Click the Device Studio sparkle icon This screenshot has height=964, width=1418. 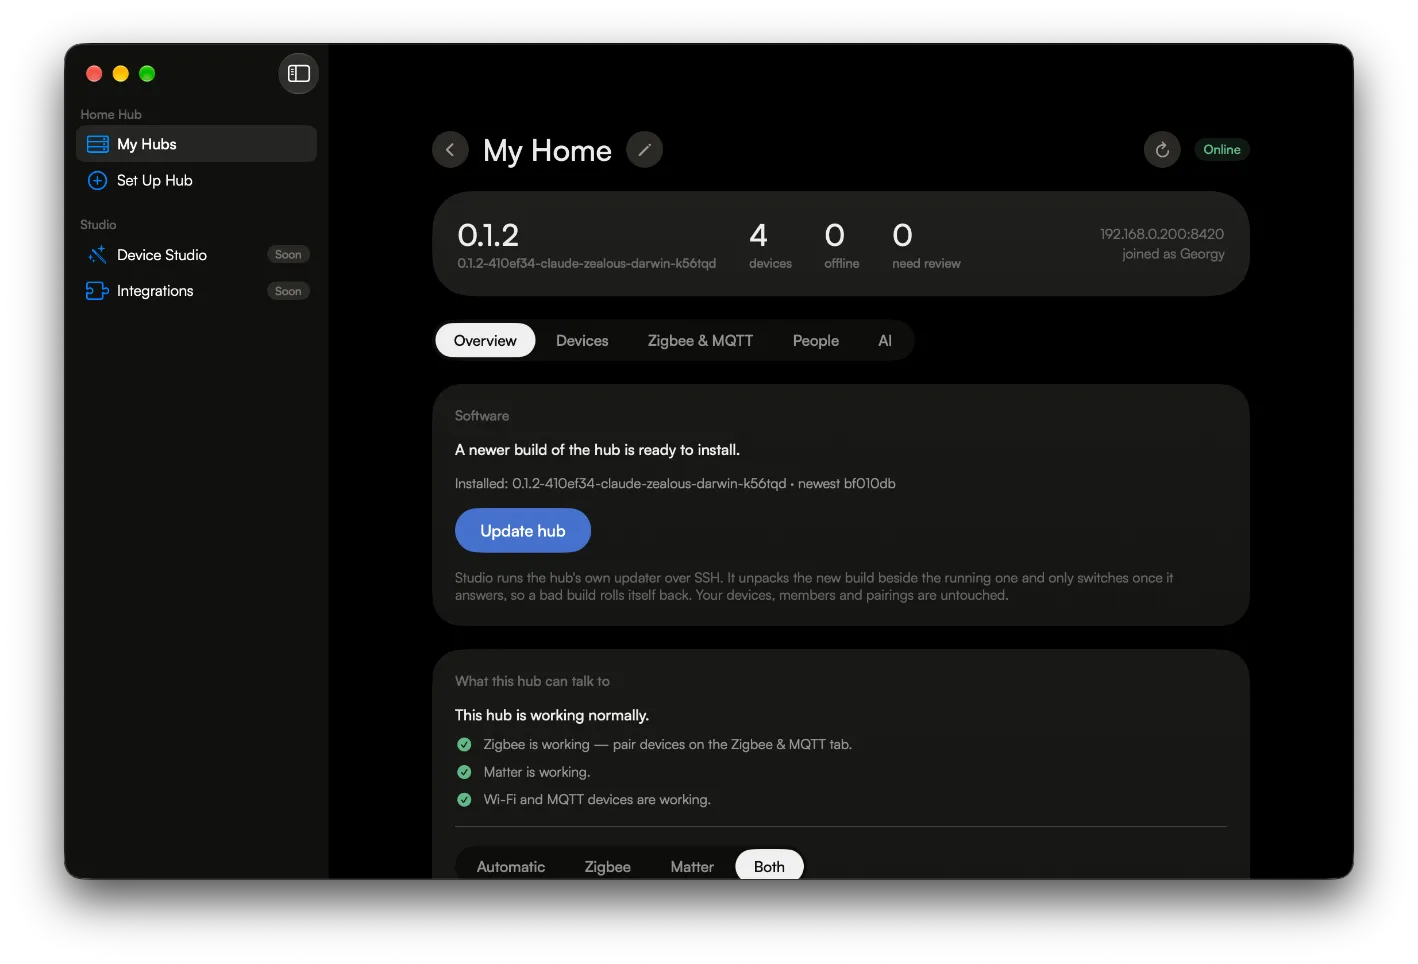point(97,255)
